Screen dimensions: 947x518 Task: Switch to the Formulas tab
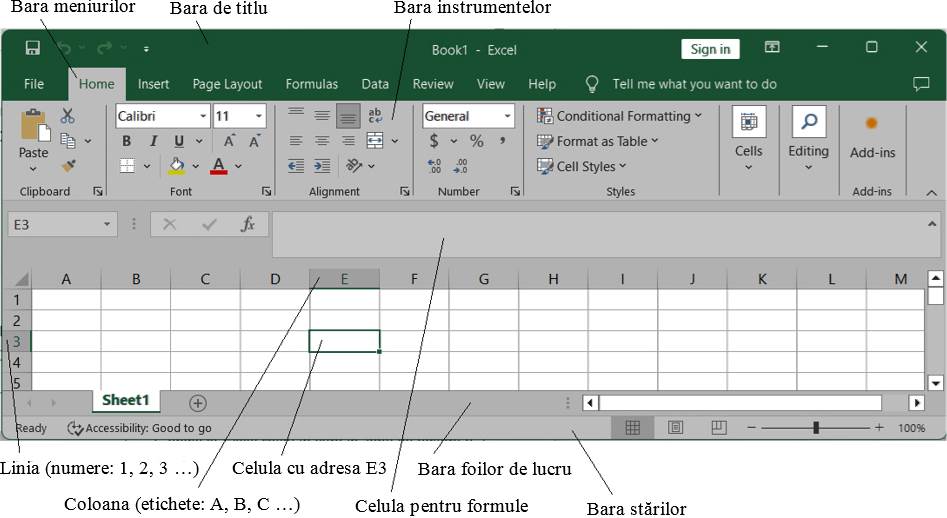(312, 84)
